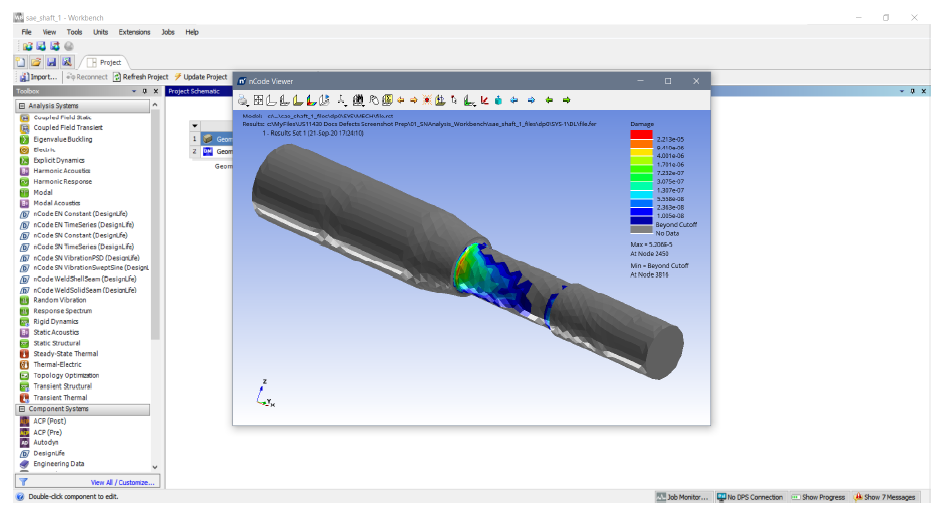This screenshot has height=516, width=941.
Task: Click the red hotspot marker icon
Action: point(427,100)
